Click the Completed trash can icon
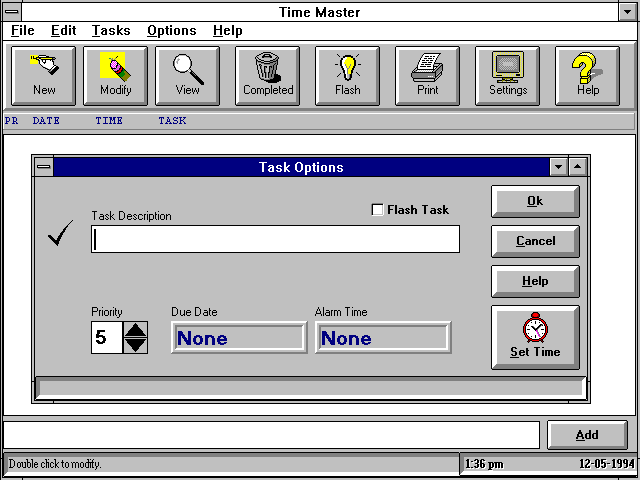The width and height of the screenshot is (640, 480). [x=268, y=75]
